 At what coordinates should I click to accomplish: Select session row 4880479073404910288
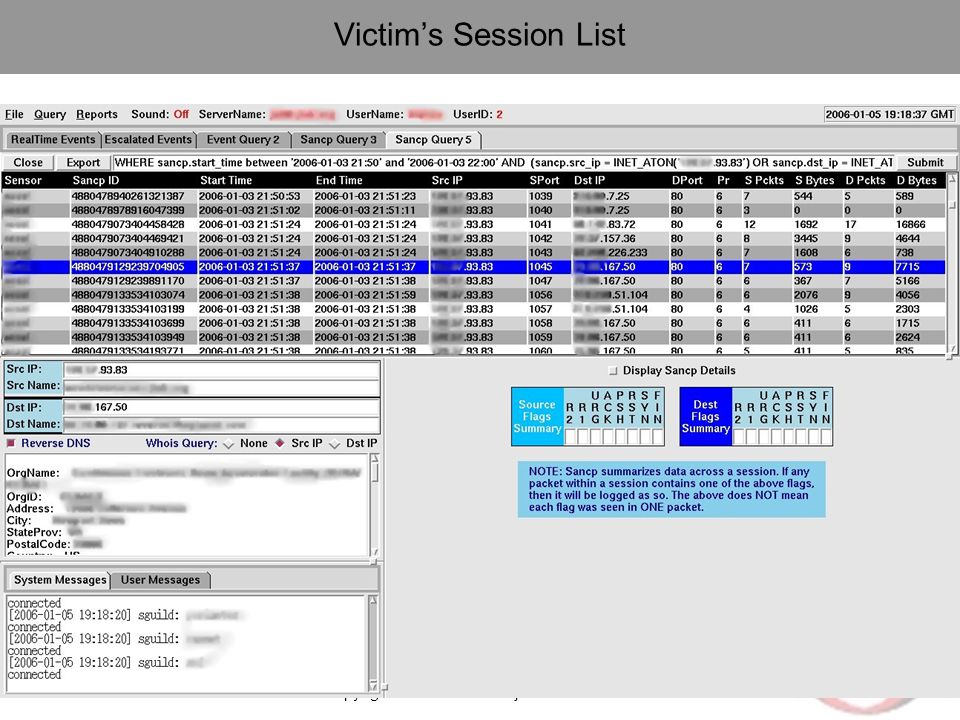point(474,253)
